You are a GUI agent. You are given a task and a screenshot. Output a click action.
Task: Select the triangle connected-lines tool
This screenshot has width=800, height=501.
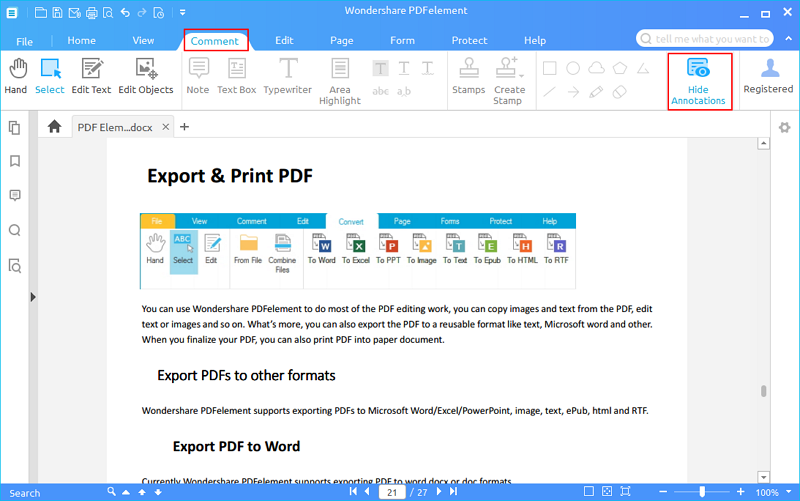[643, 68]
